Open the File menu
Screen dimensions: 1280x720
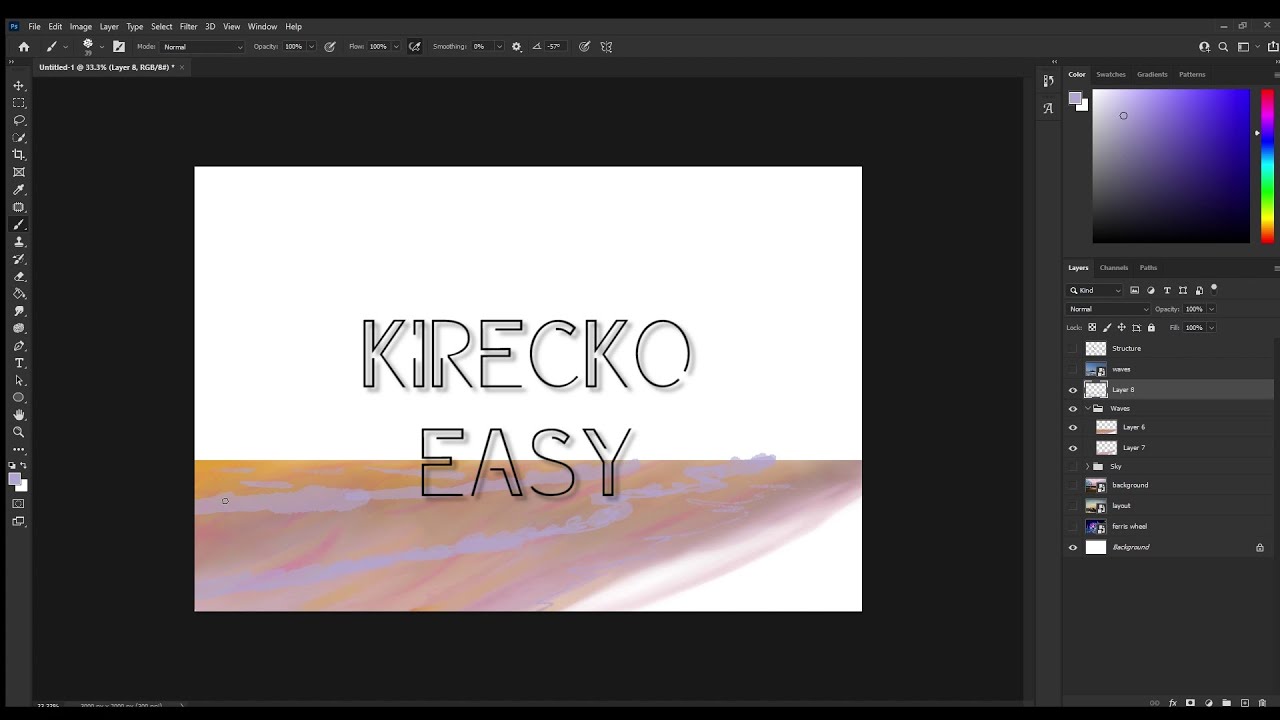tap(34, 26)
